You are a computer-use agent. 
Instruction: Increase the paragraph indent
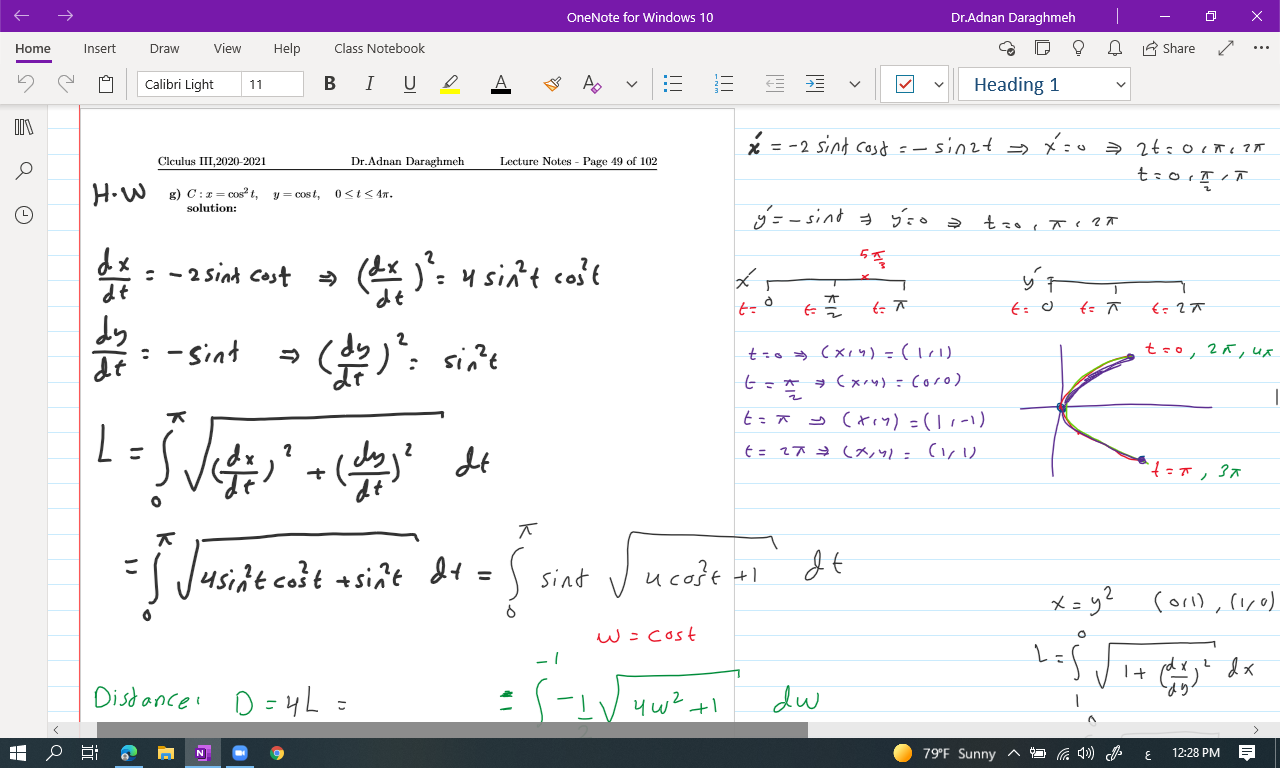tap(816, 84)
